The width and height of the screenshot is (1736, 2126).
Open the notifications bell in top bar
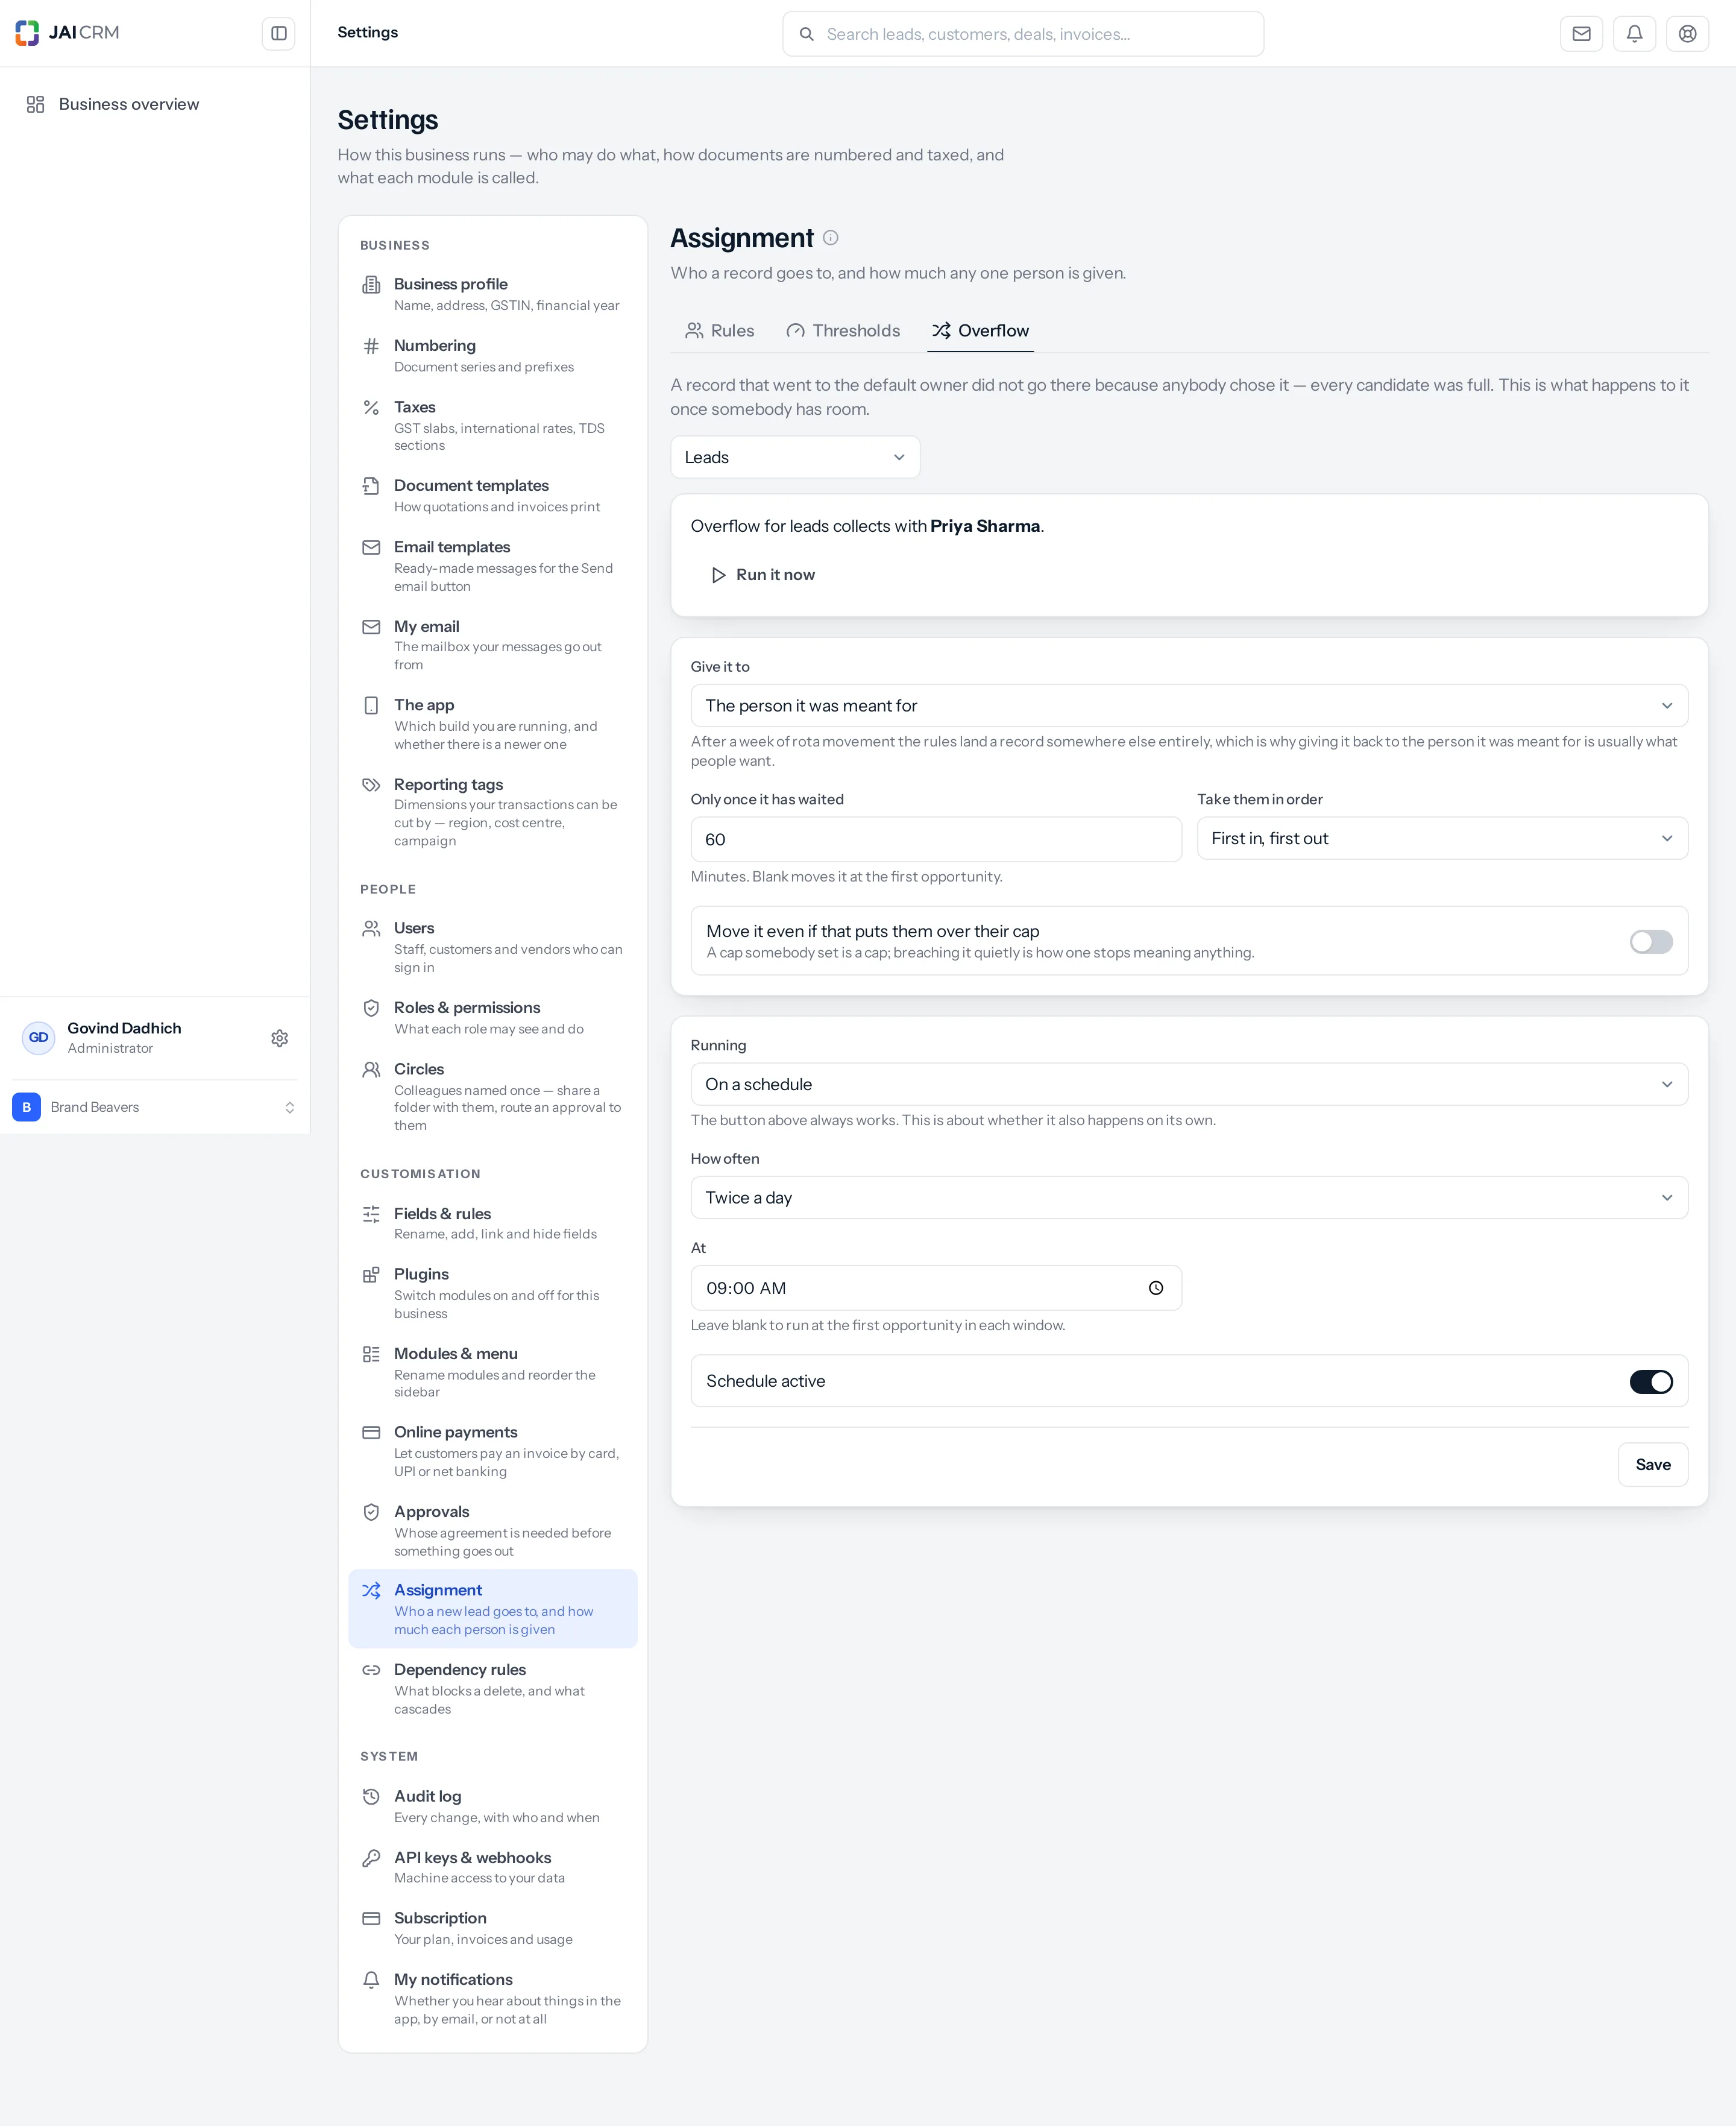pyautogui.click(x=1634, y=34)
